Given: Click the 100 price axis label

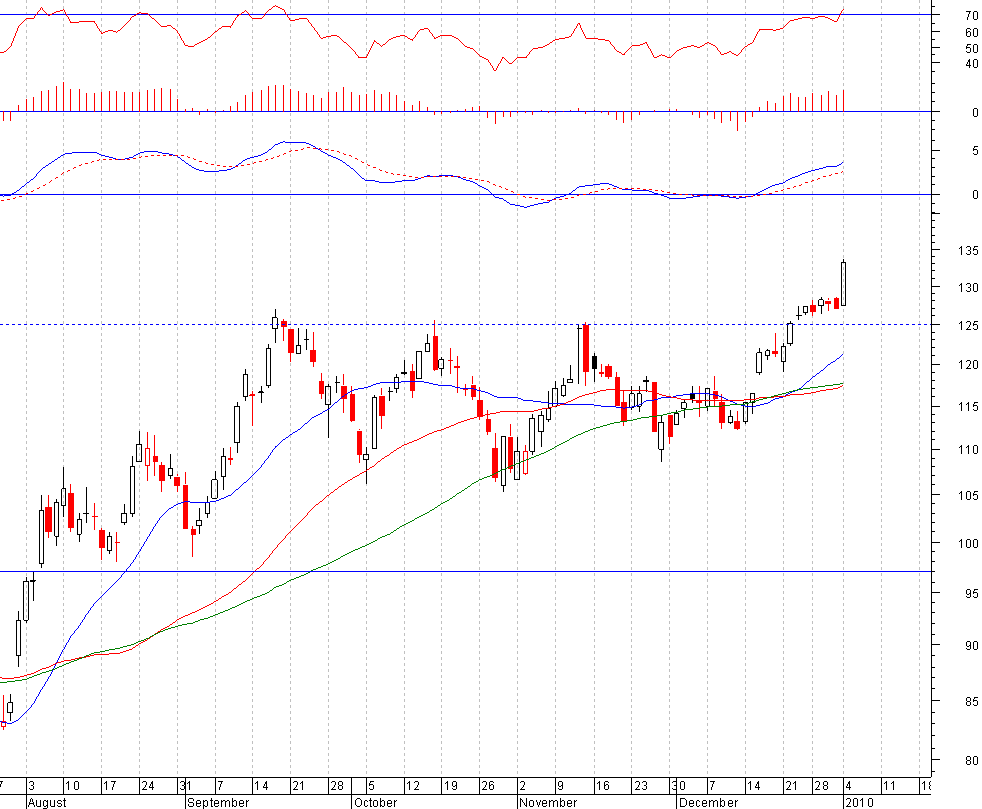Looking at the screenshot, I should click(968, 543).
